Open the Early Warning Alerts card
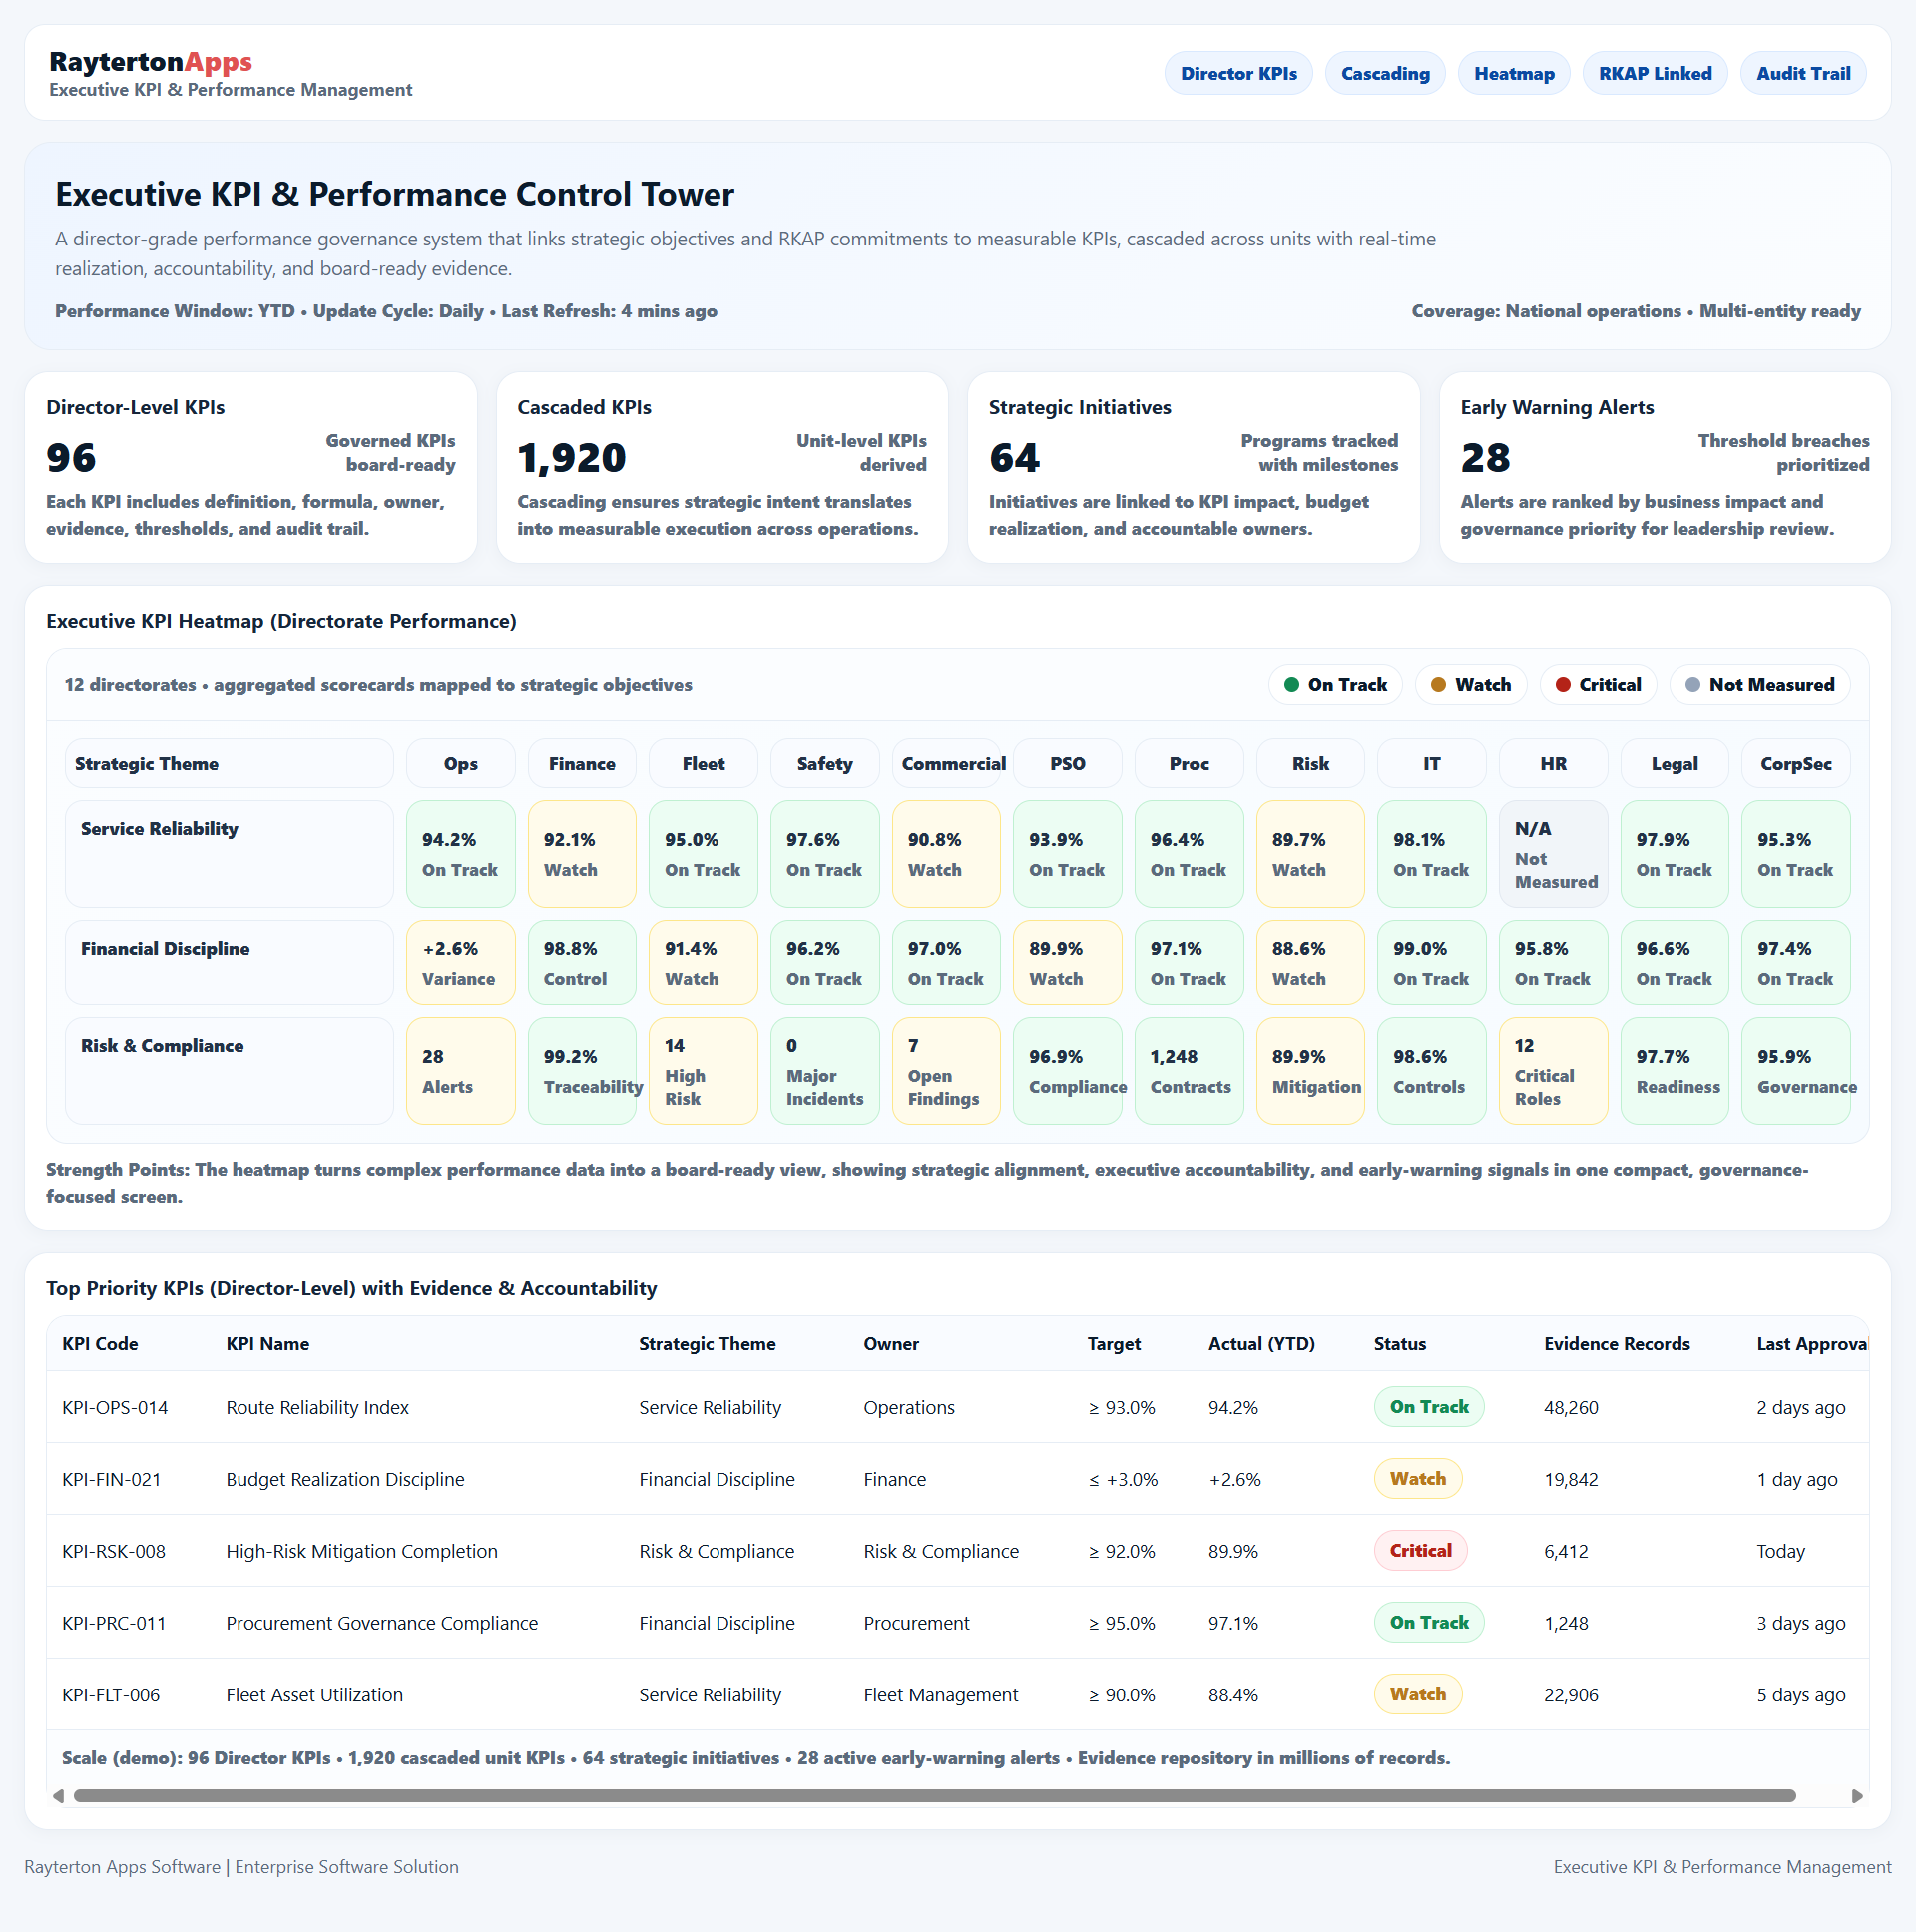1916x1932 pixels. 1664,467
